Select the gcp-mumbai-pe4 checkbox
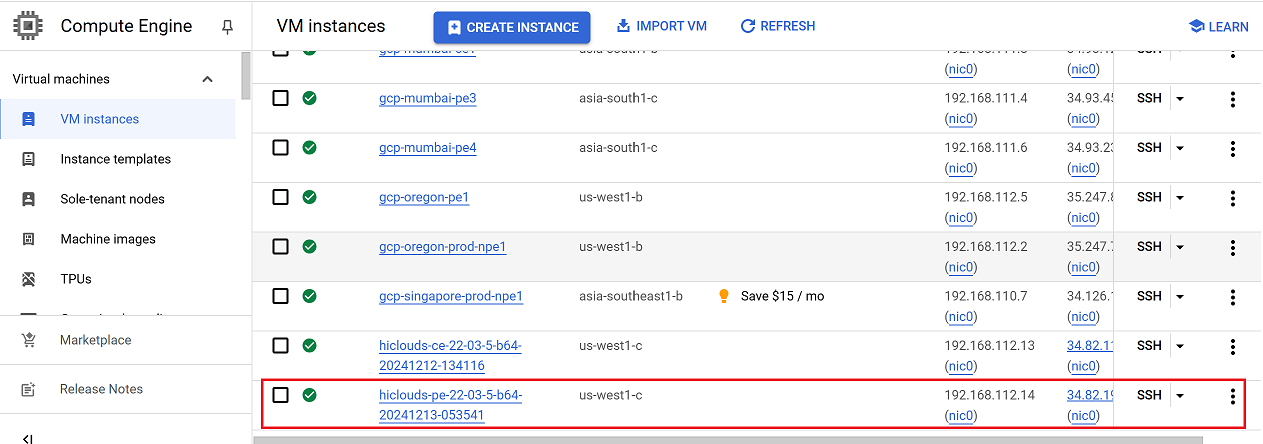This screenshot has height=444, width=1263. (281, 147)
